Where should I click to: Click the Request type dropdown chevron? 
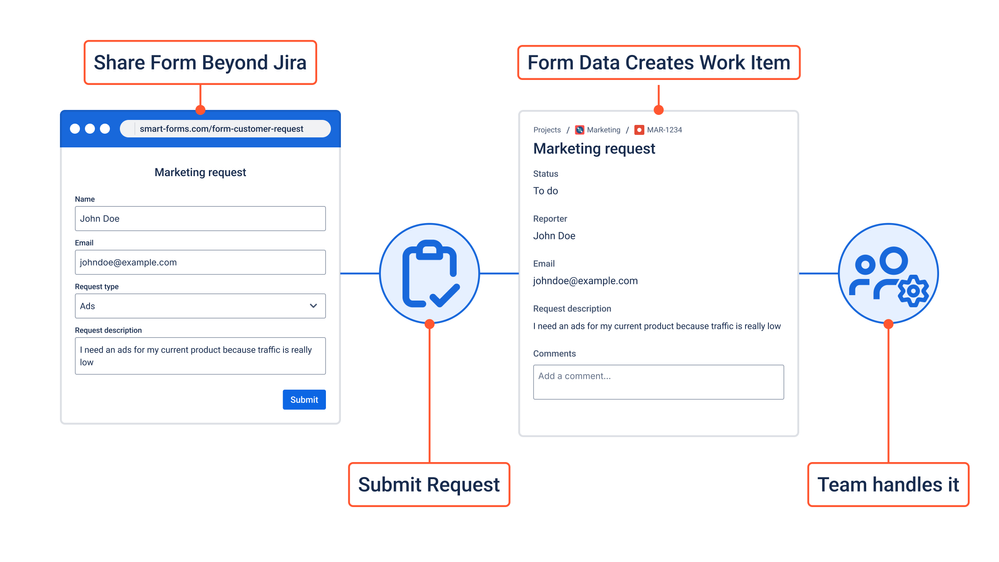point(313,306)
